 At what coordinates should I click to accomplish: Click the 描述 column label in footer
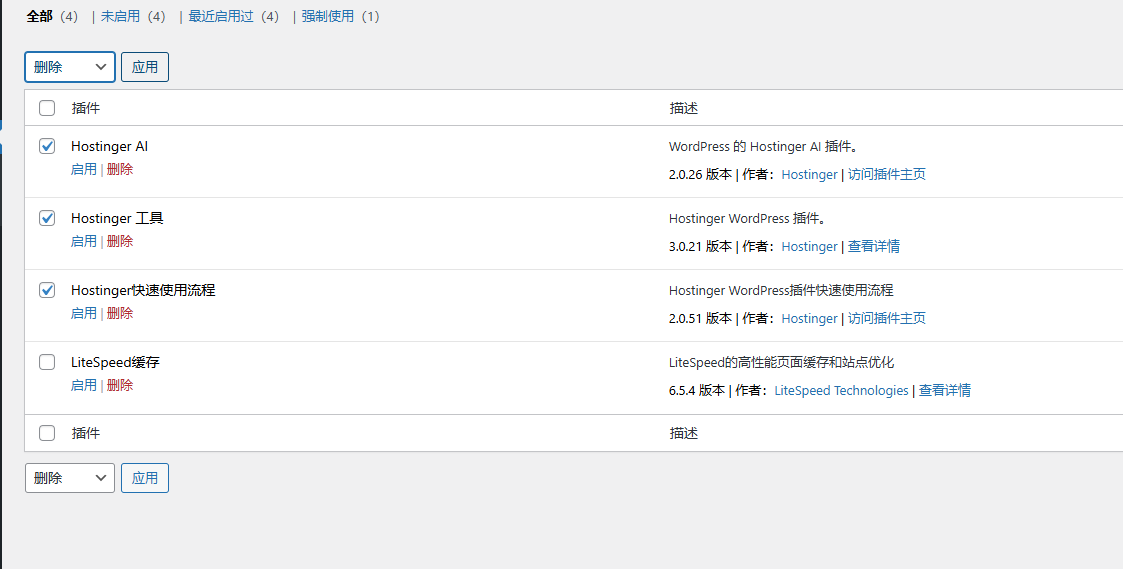[683, 433]
